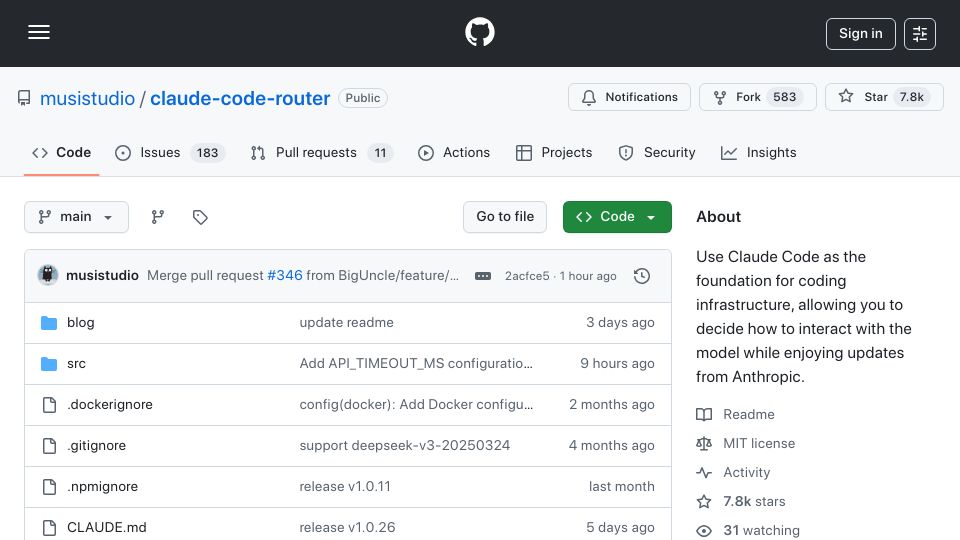The width and height of the screenshot is (960, 540).
Task: View the Insights tab
Action: click(x=759, y=152)
